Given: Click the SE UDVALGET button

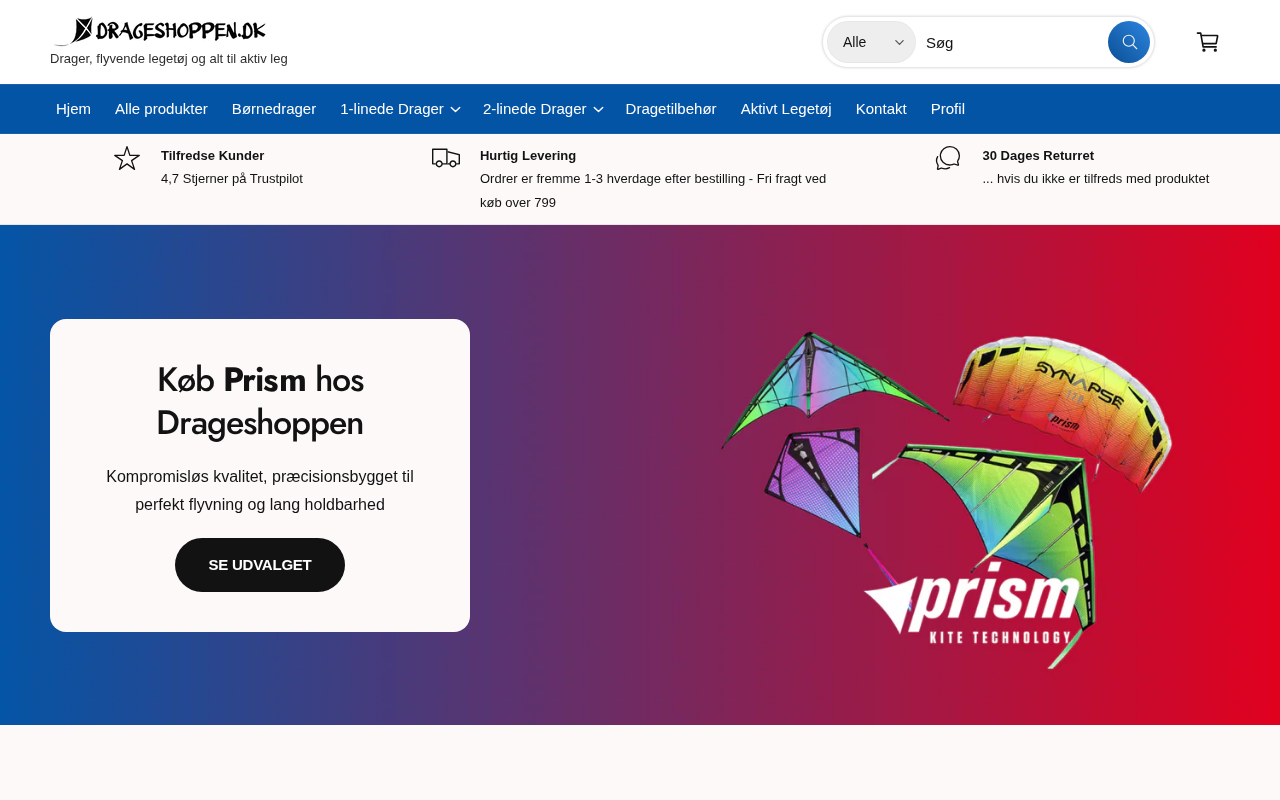Looking at the screenshot, I should click(260, 565).
